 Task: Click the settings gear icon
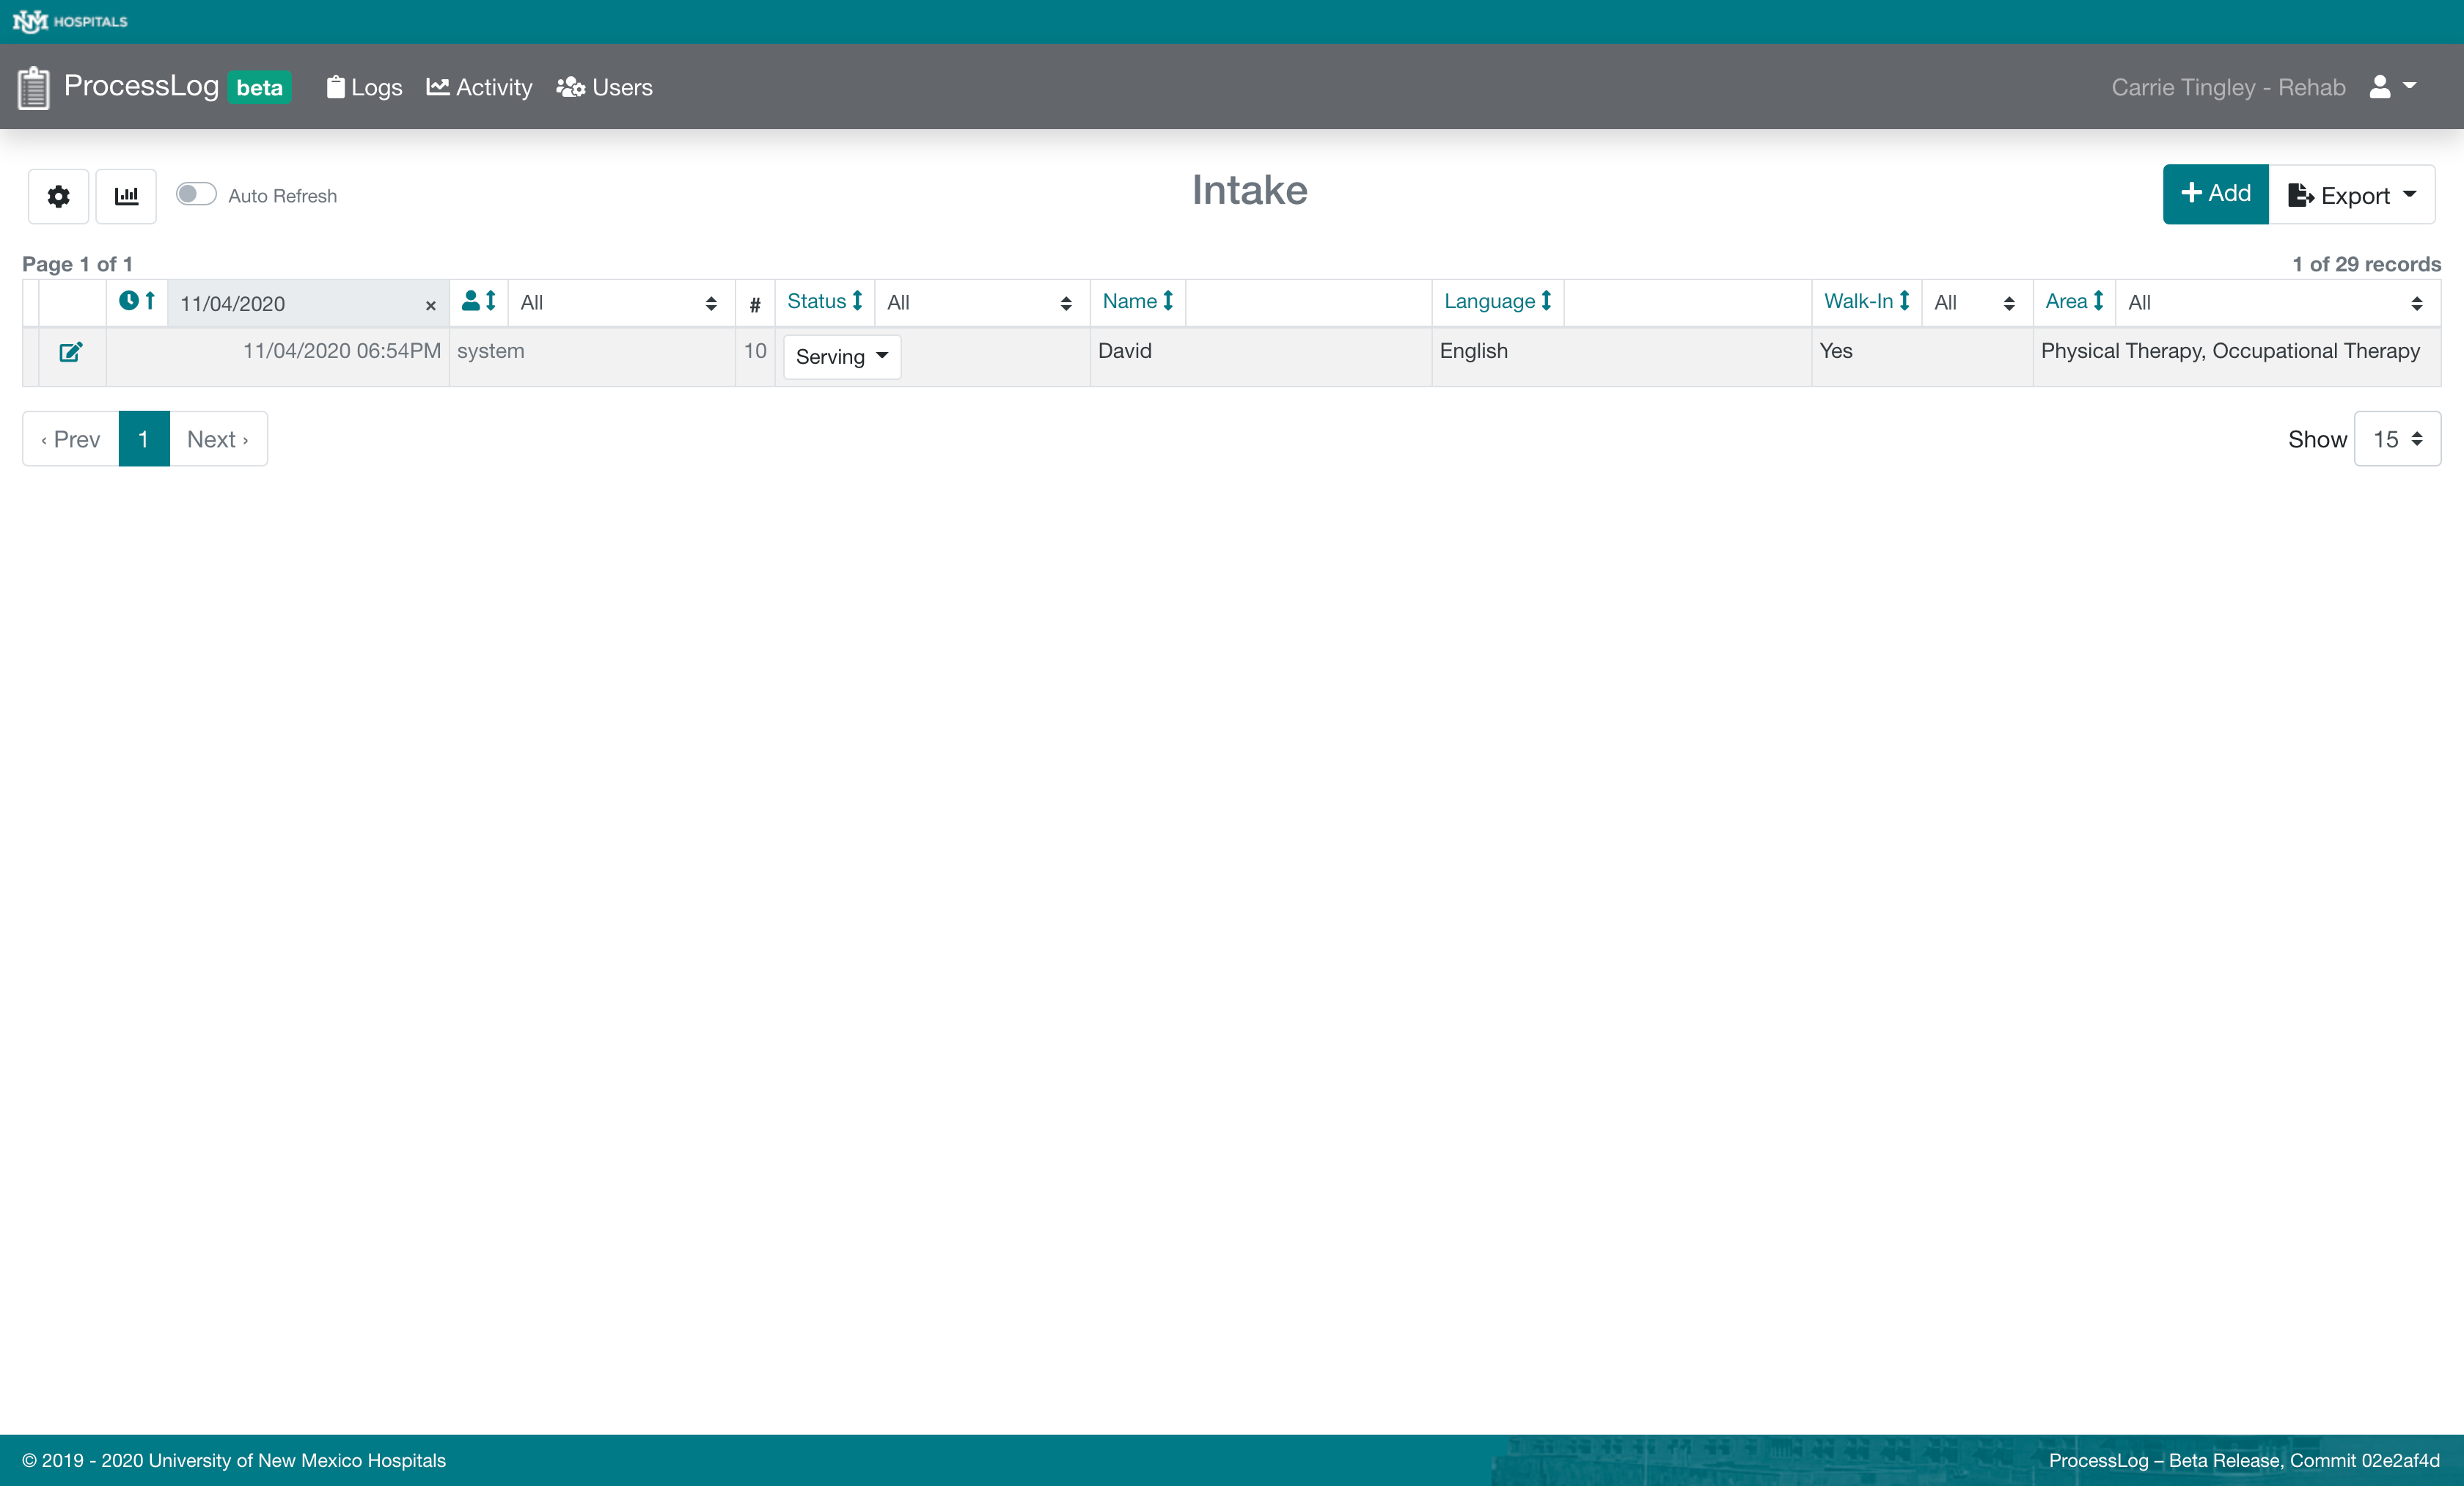point(58,195)
